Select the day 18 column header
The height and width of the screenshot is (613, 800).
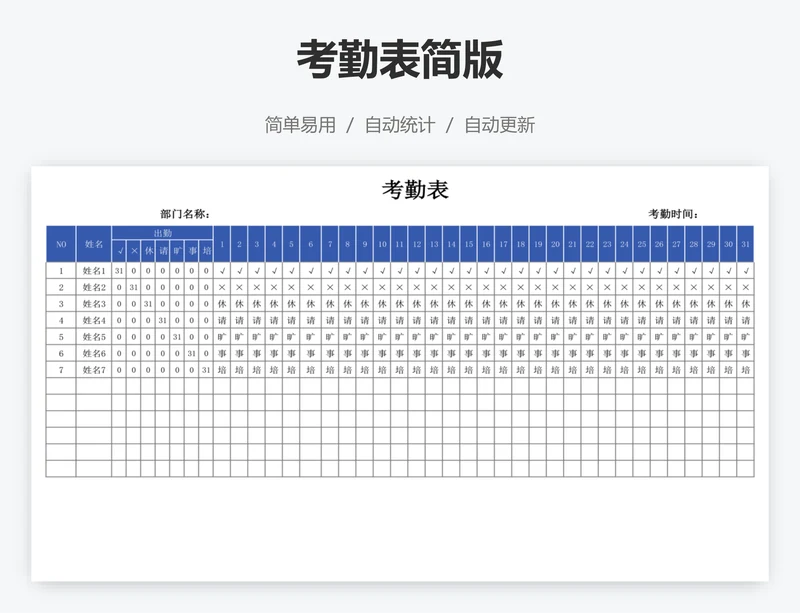[x=520, y=244]
